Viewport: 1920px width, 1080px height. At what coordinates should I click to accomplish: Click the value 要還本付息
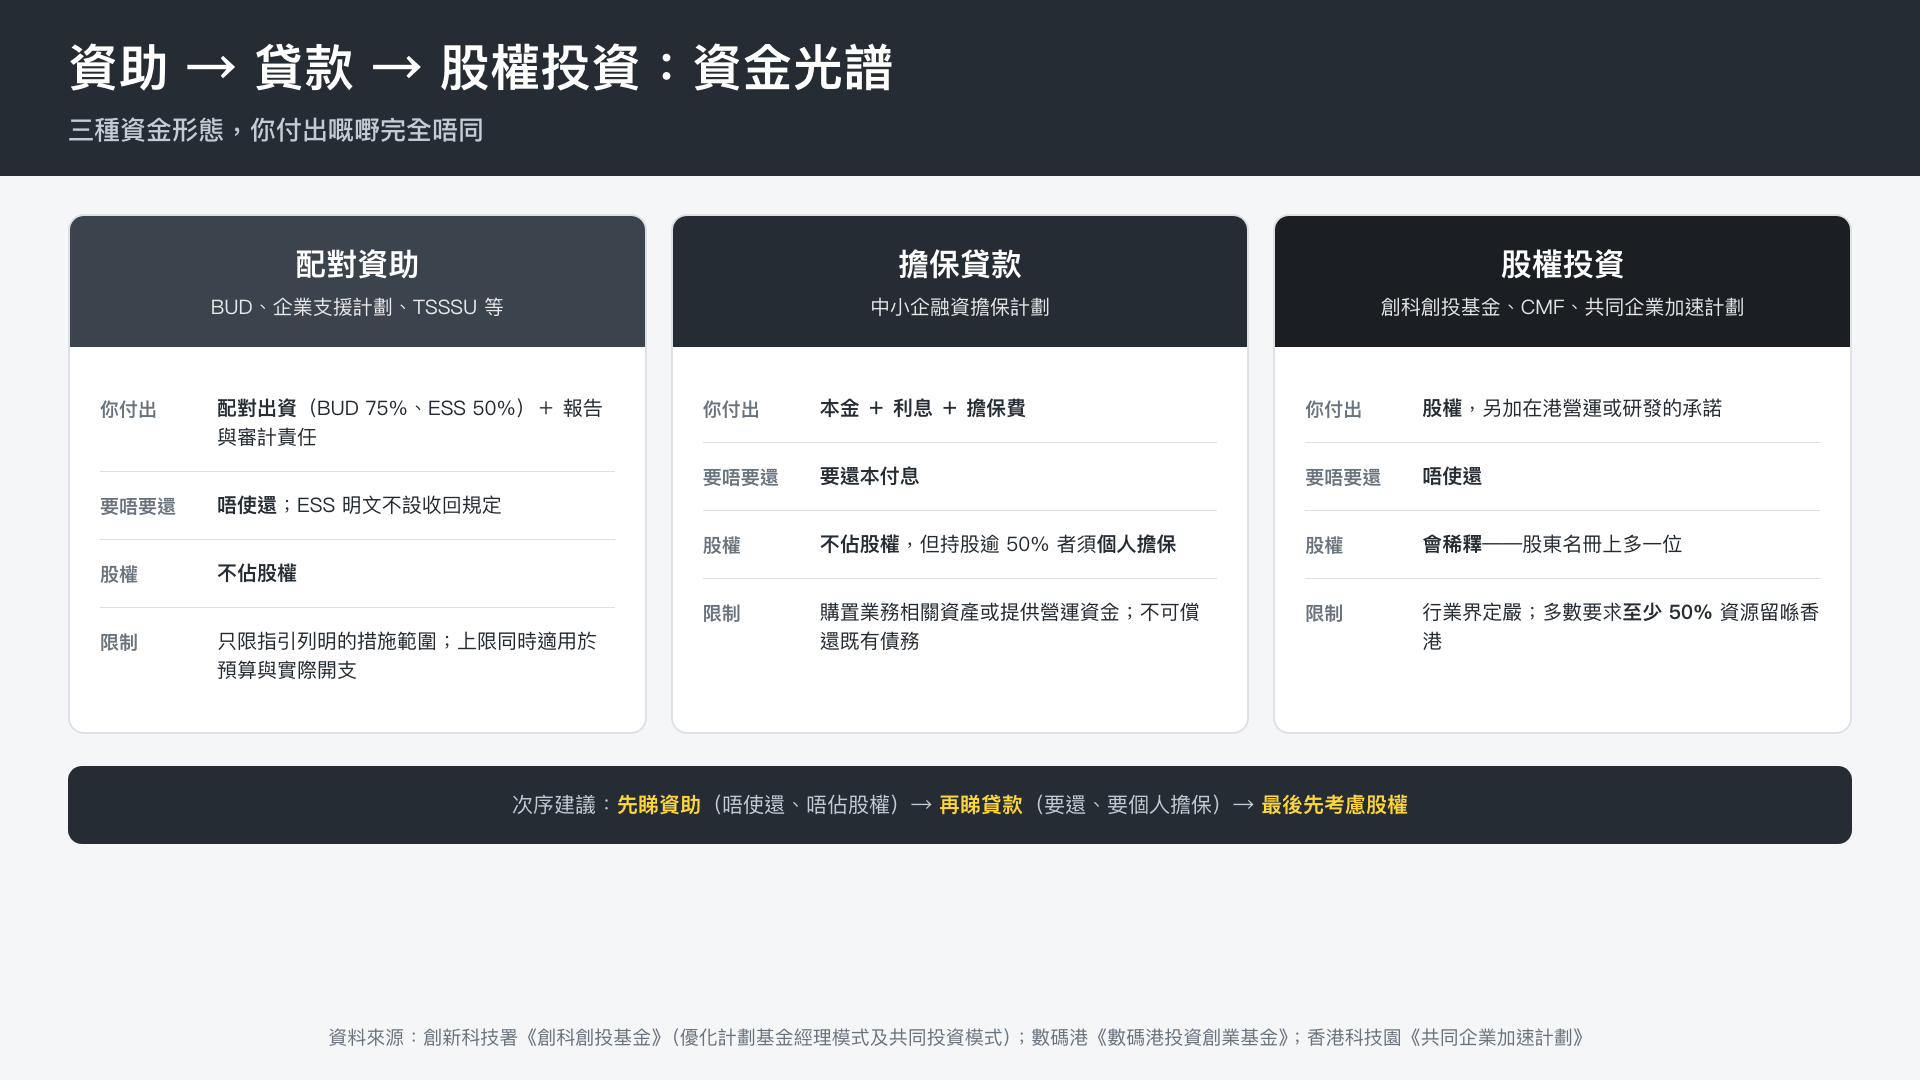(869, 476)
